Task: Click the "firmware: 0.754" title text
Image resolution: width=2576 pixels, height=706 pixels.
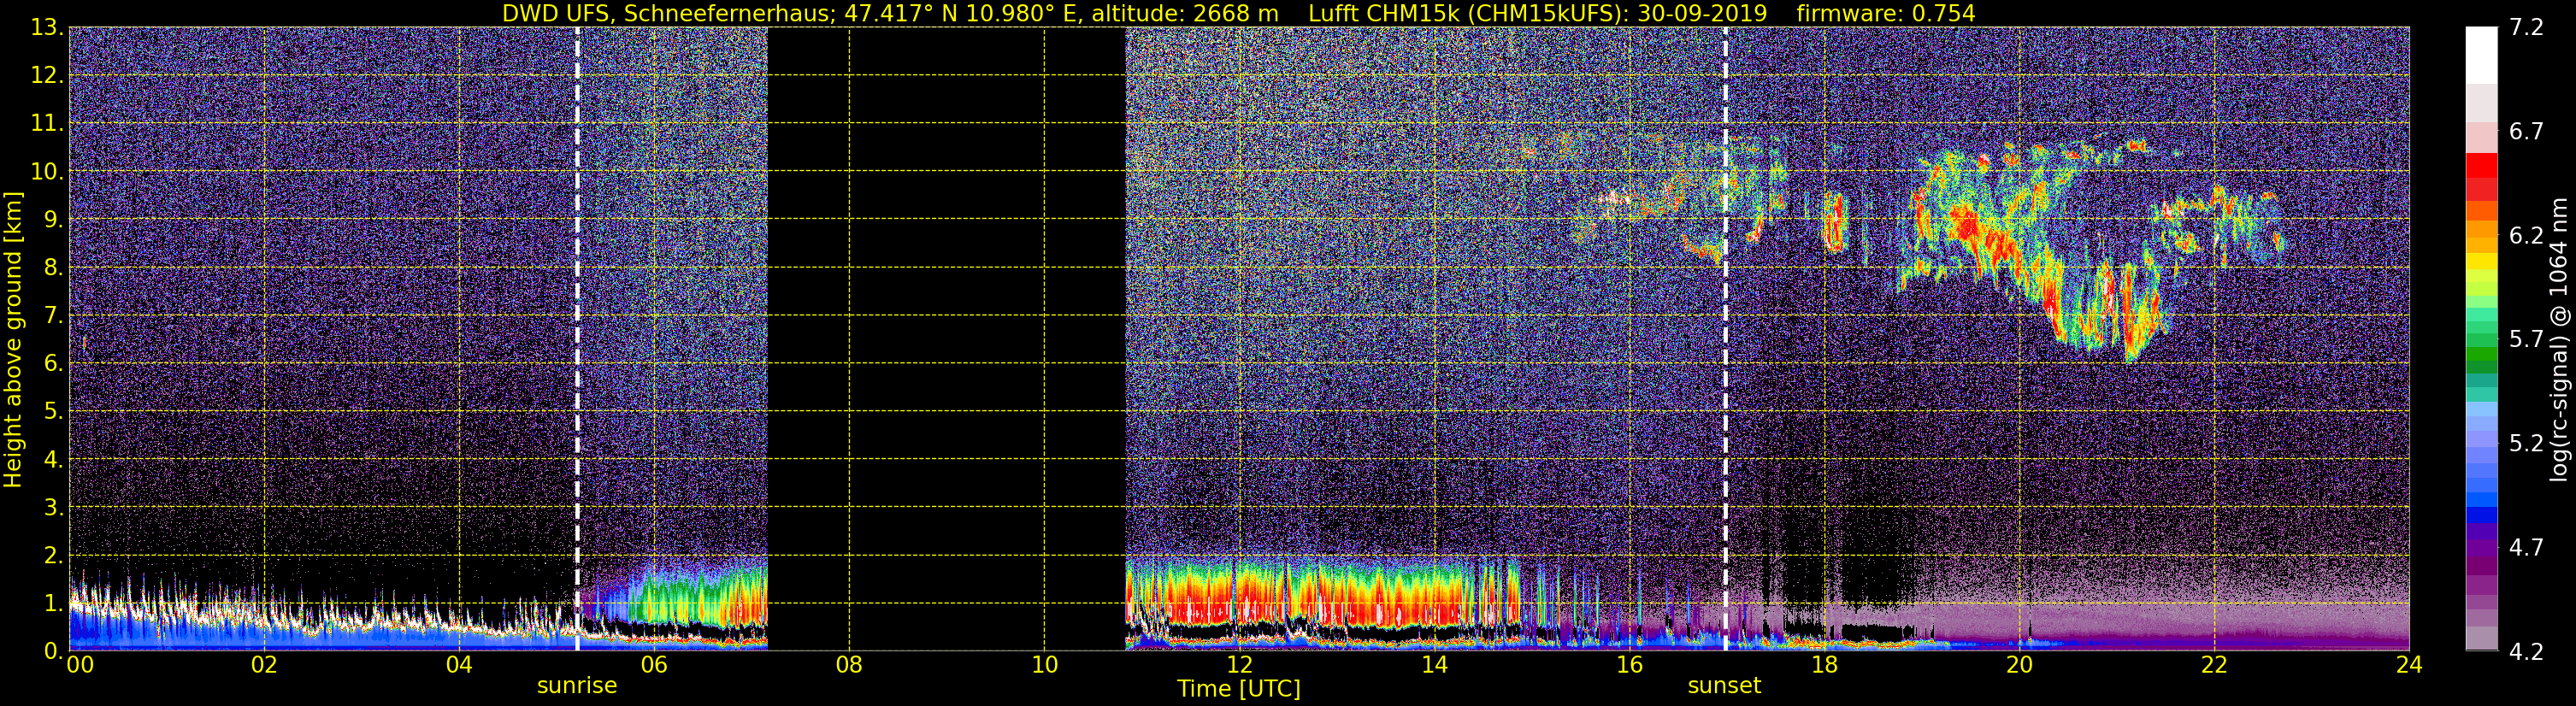Action: [x=1886, y=14]
